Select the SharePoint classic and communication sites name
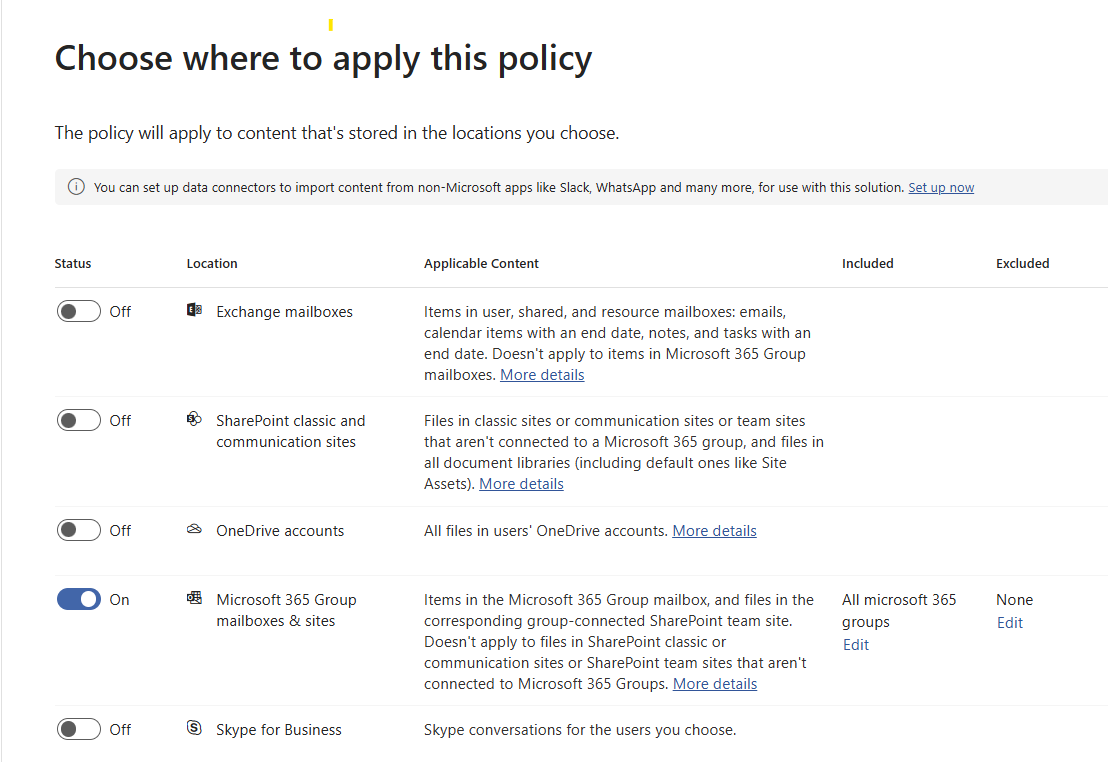Screen dimensions: 1108x762 pyautogui.click(x=290, y=431)
